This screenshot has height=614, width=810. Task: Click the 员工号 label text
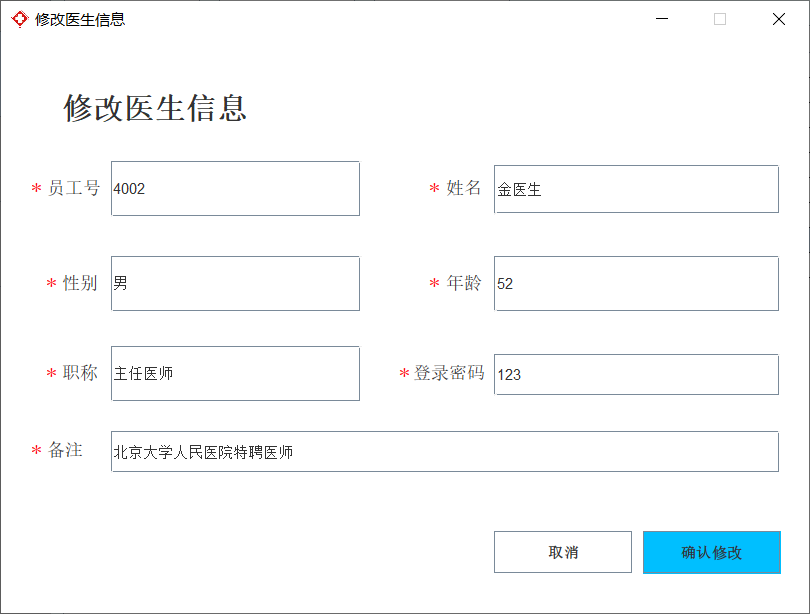click(x=74, y=188)
